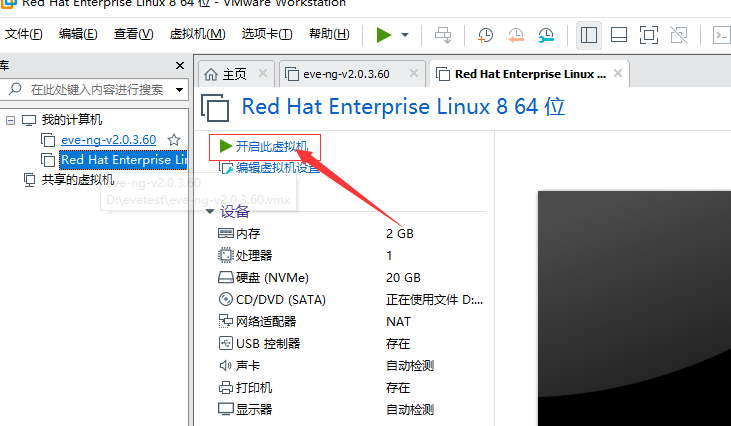The height and width of the screenshot is (426, 731).
Task: Open the 编辑(E) menu
Action: click(x=78, y=34)
